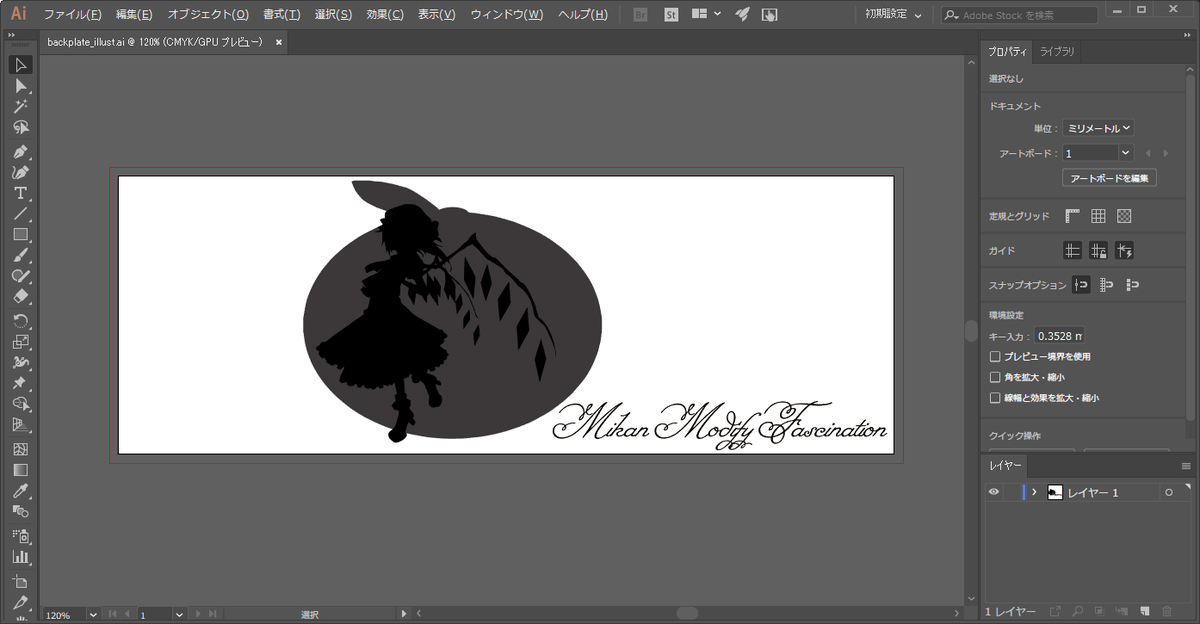Image resolution: width=1200 pixels, height=624 pixels.
Task: Select the Artboard tool
Action: click(x=20, y=580)
